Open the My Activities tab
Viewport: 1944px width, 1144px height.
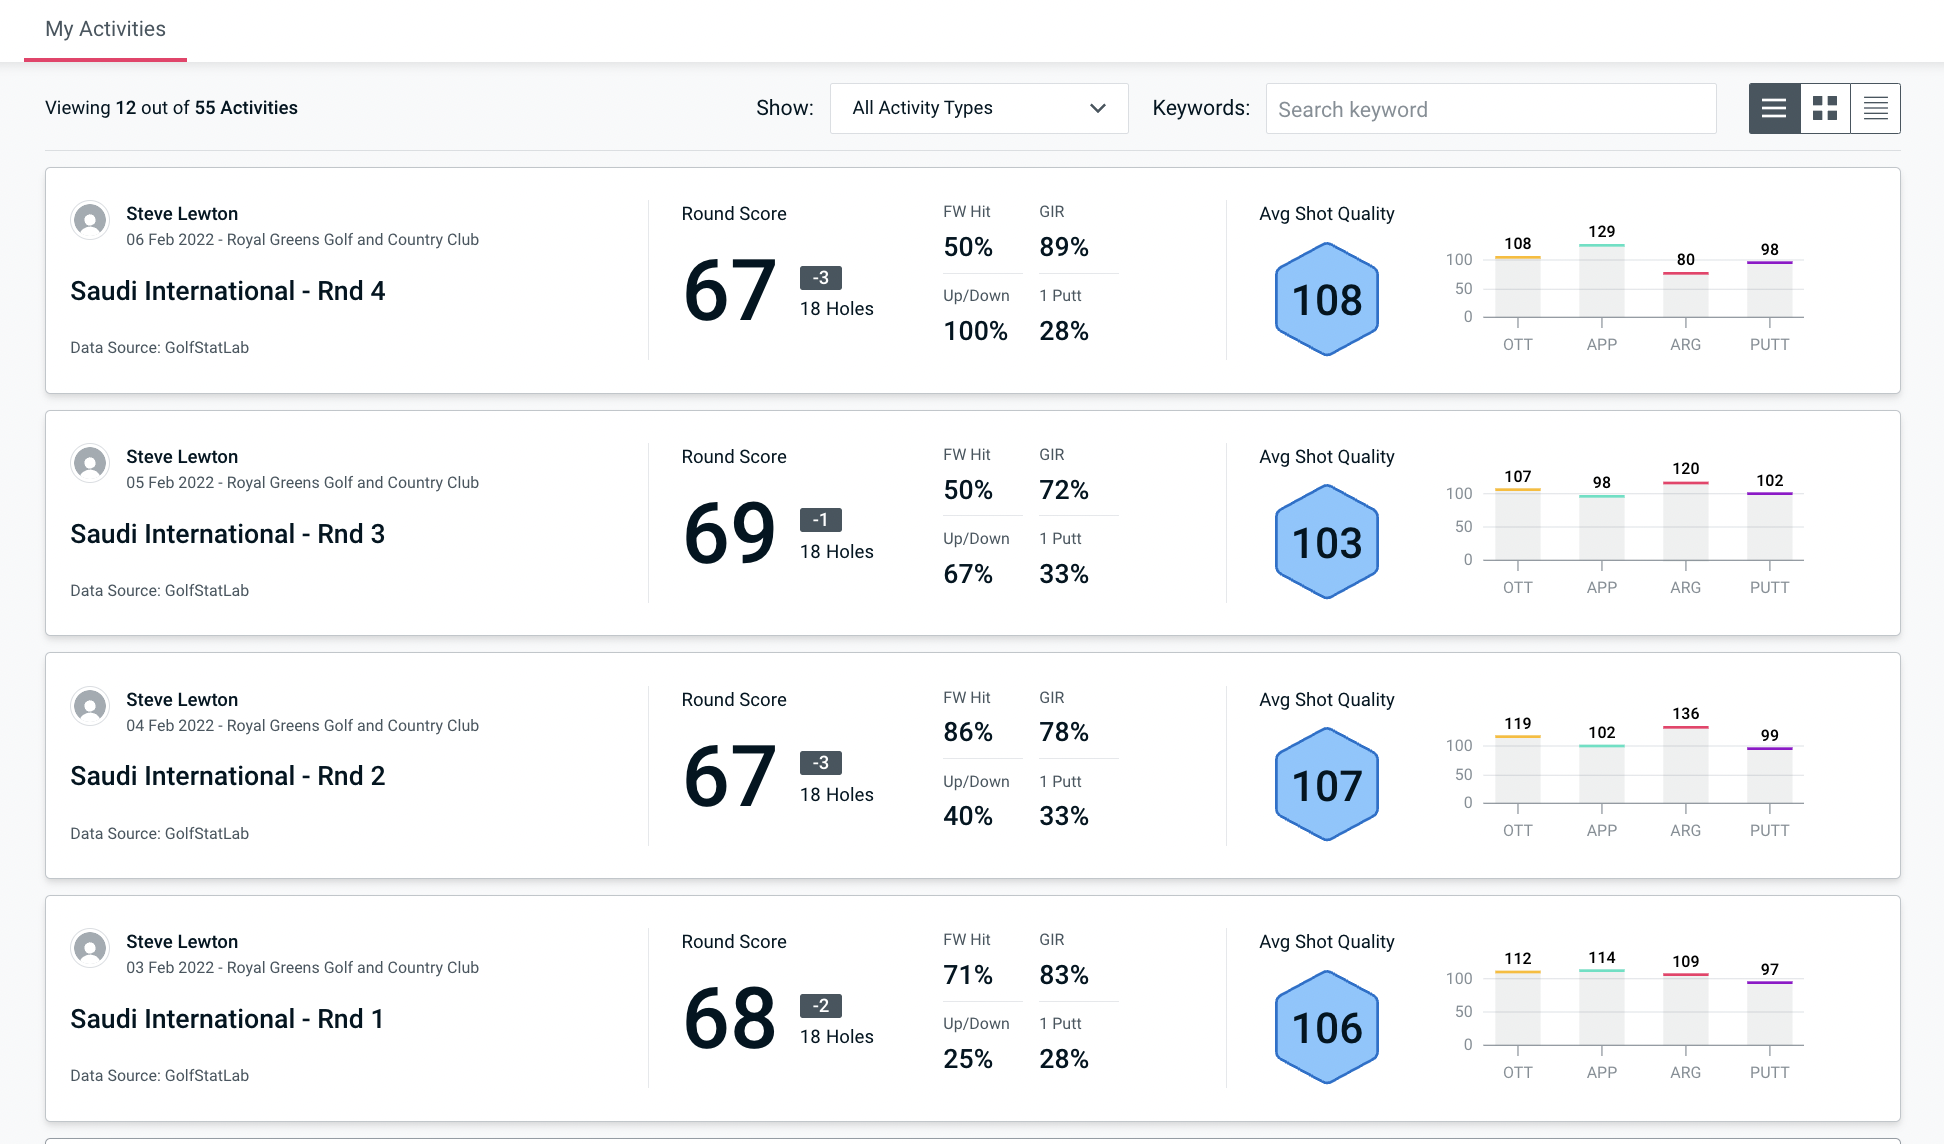(105, 29)
